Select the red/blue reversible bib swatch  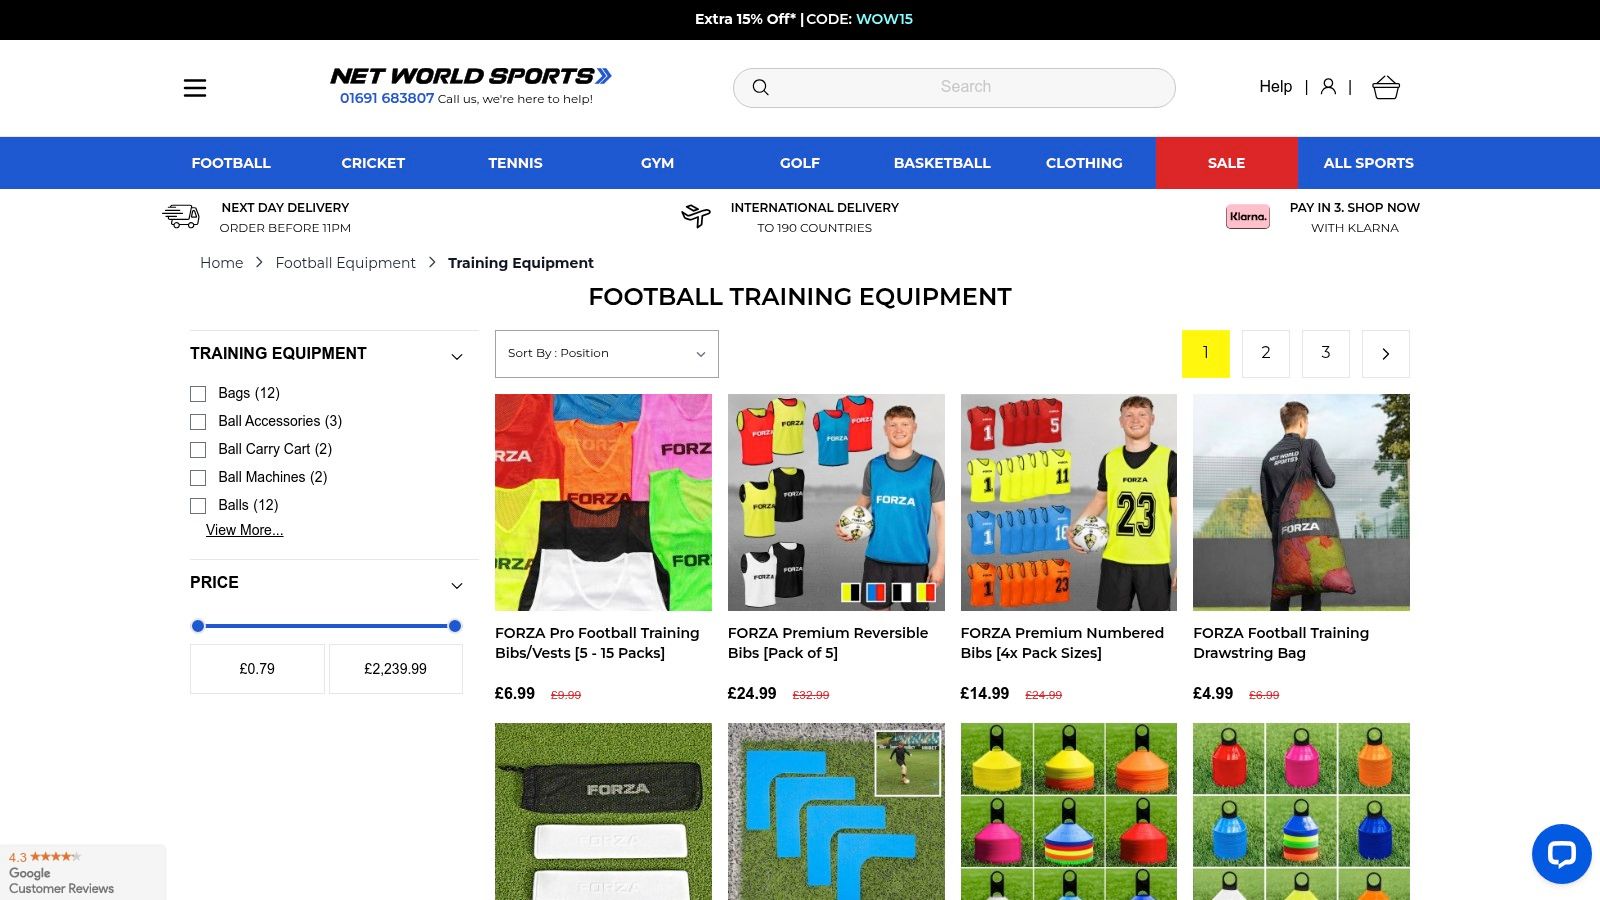[875, 592]
